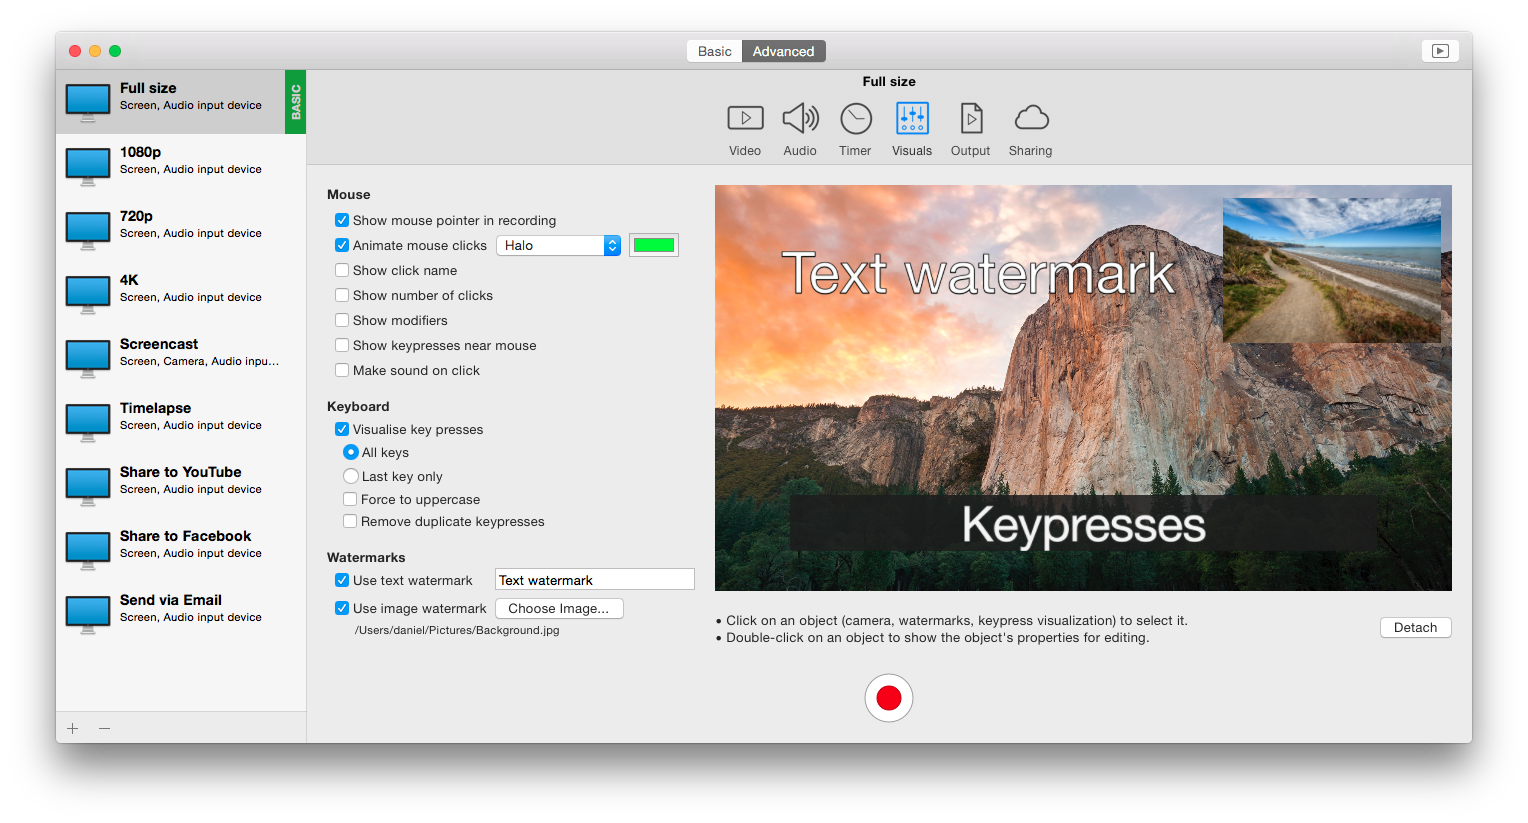The image size is (1528, 823).
Task: Click the Choose Image... button
Action: (x=558, y=608)
